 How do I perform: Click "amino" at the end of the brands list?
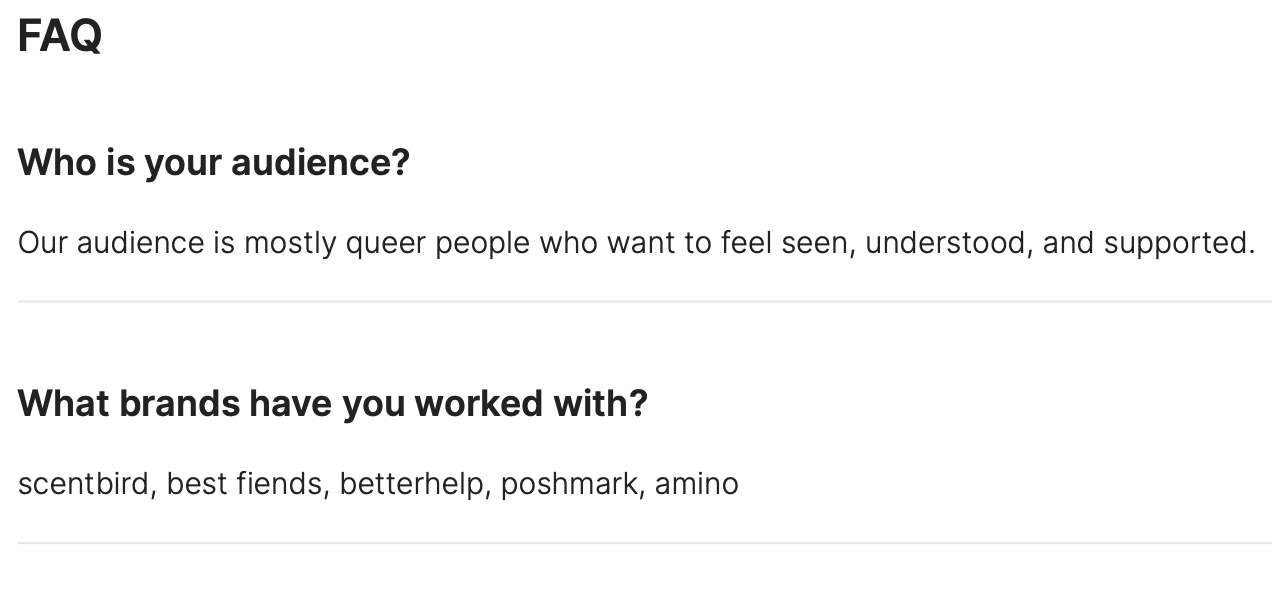(697, 484)
